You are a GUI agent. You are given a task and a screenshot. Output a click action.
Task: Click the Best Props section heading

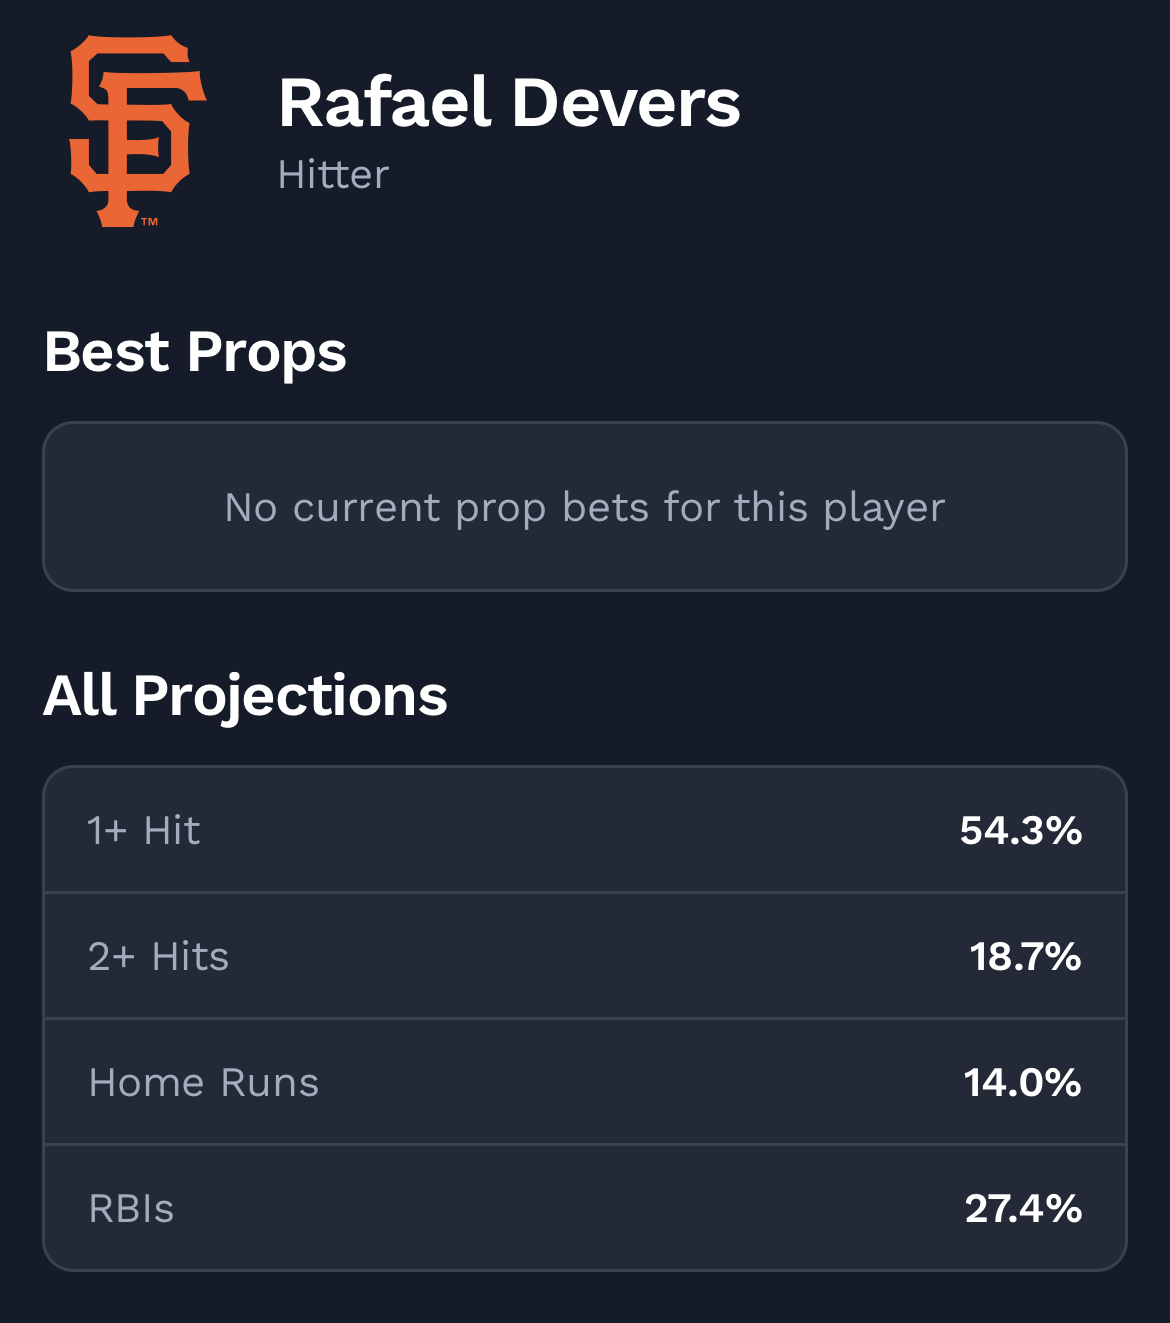point(195,352)
